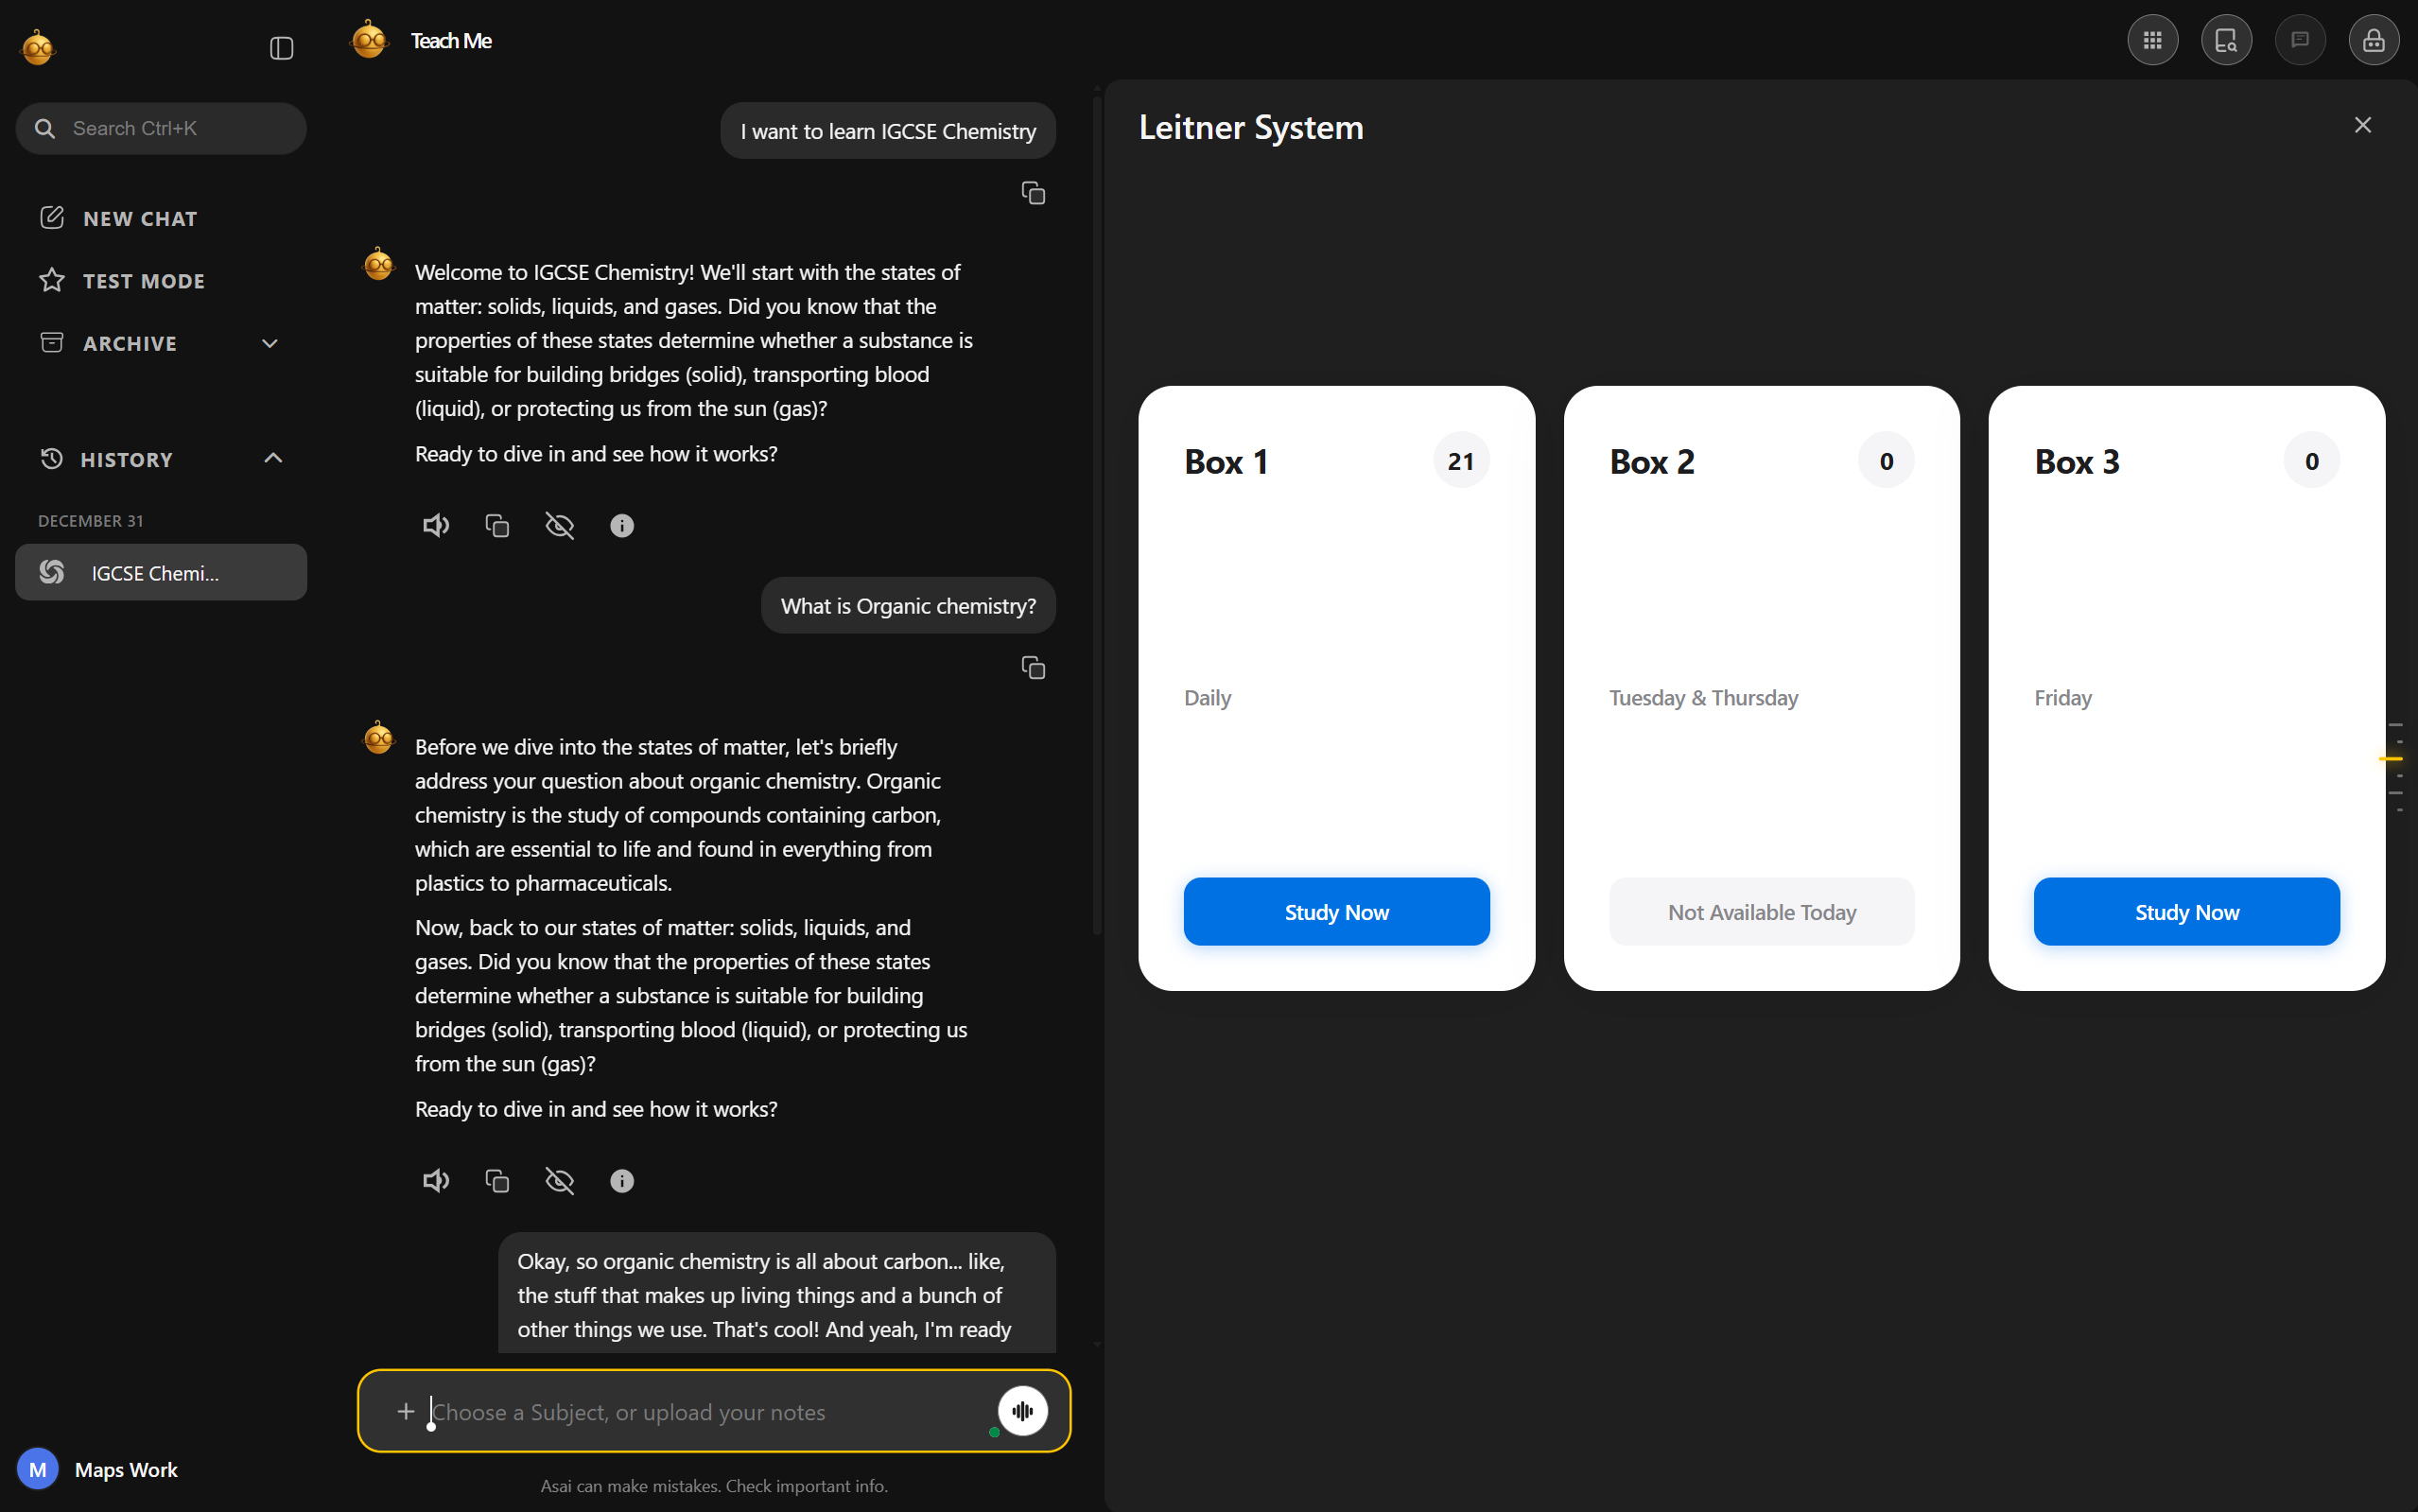Click the Choose a Subject input field
The height and width of the screenshot is (1512, 2418).
click(700, 1410)
